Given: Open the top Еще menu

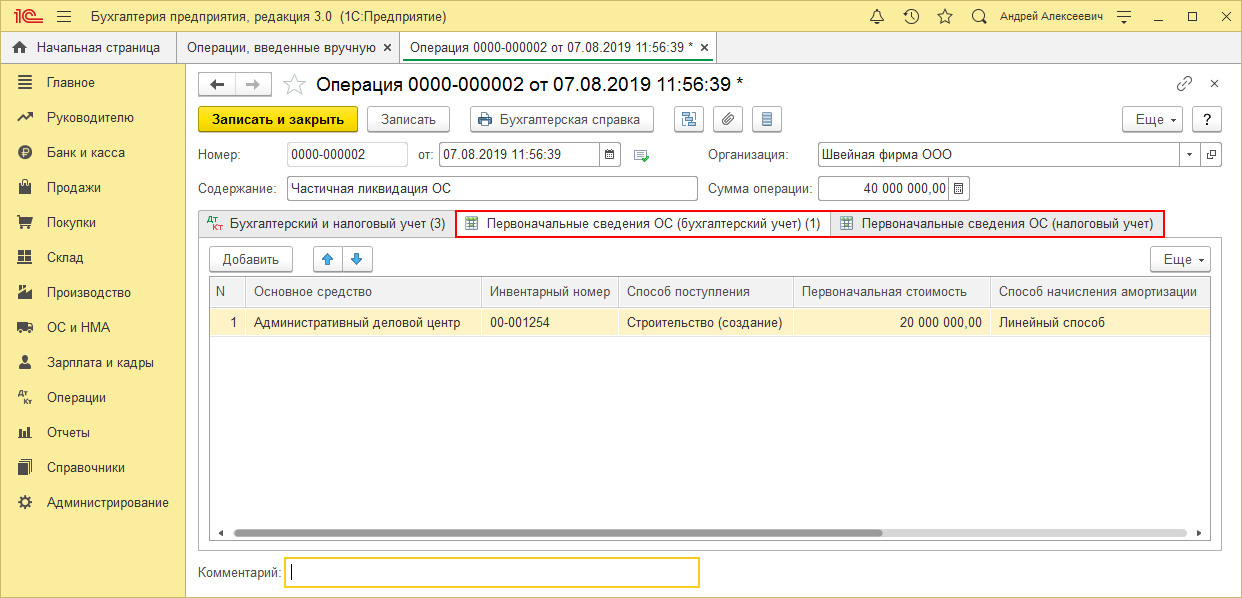Looking at the screenshot, I should pos(1152,120).
